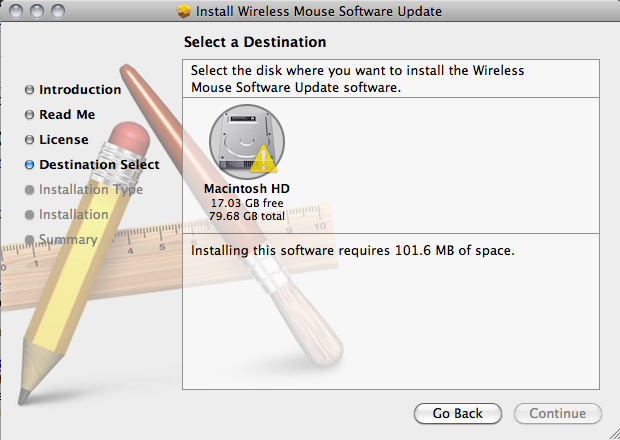
Task: Click the Installation step bullet
Action: 29,215
